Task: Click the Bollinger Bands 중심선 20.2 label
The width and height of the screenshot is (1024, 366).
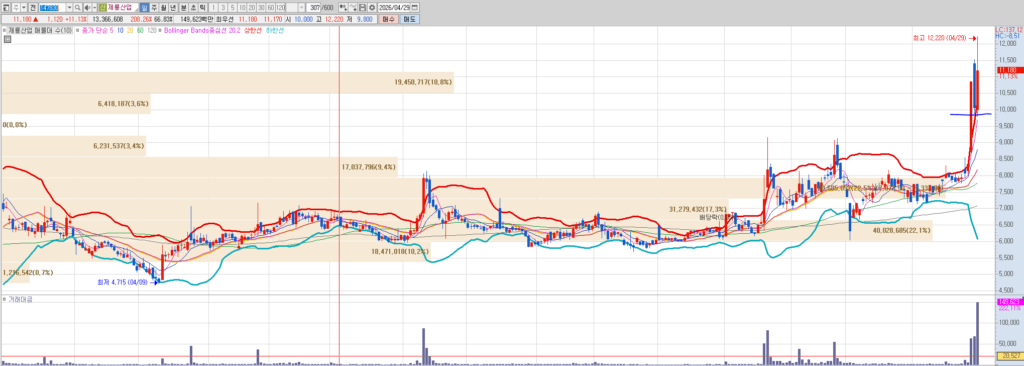Action: [x=202, y=30]
